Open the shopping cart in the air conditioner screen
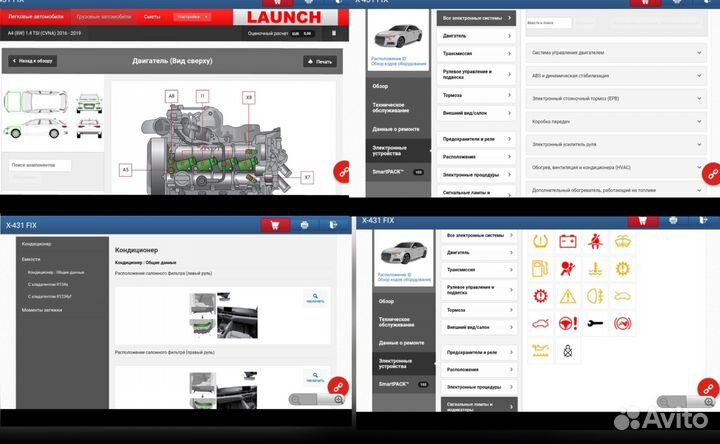 pyautogui.click(x=275, y=225)
